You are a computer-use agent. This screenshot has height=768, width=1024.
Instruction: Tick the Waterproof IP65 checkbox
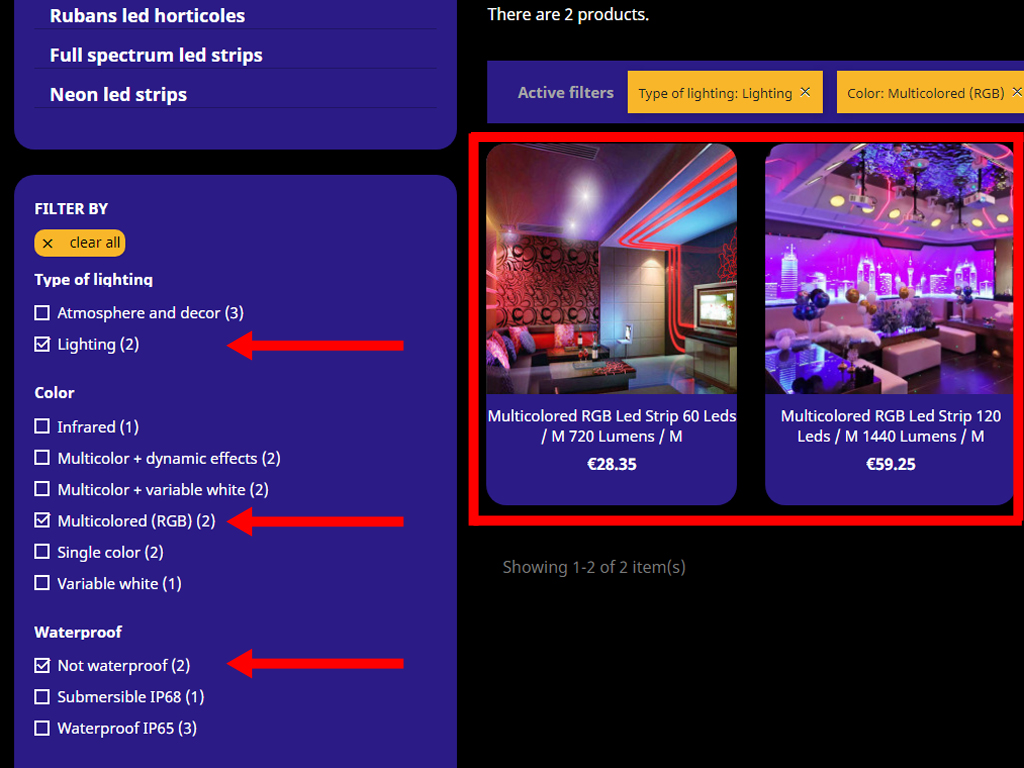[x=42, y=728]
